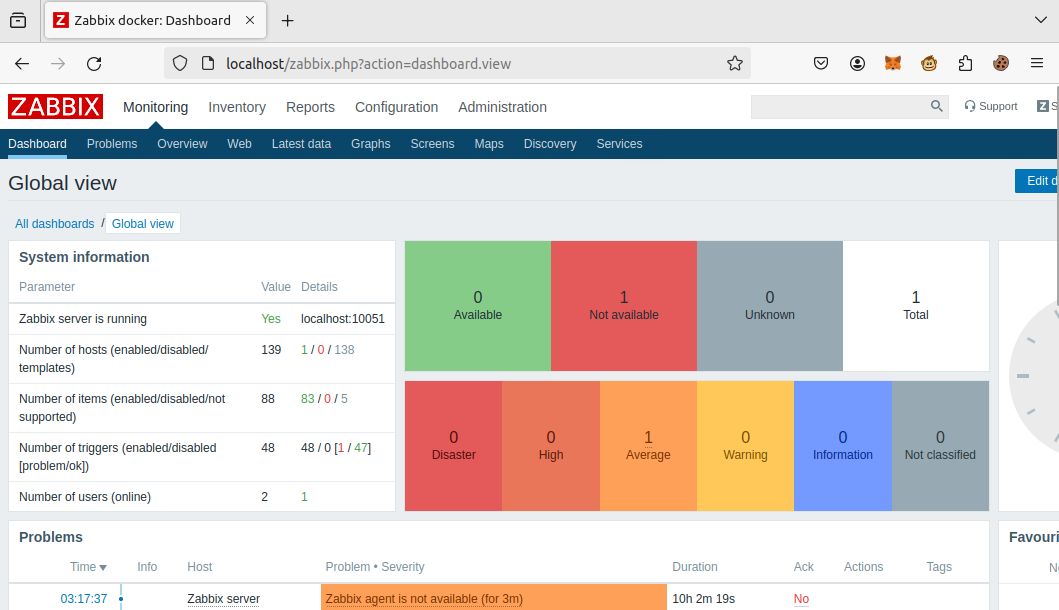The height and width of the screenshot is (610, 1059).
Task: Open the Screens tab
Action: pos(432,144)
